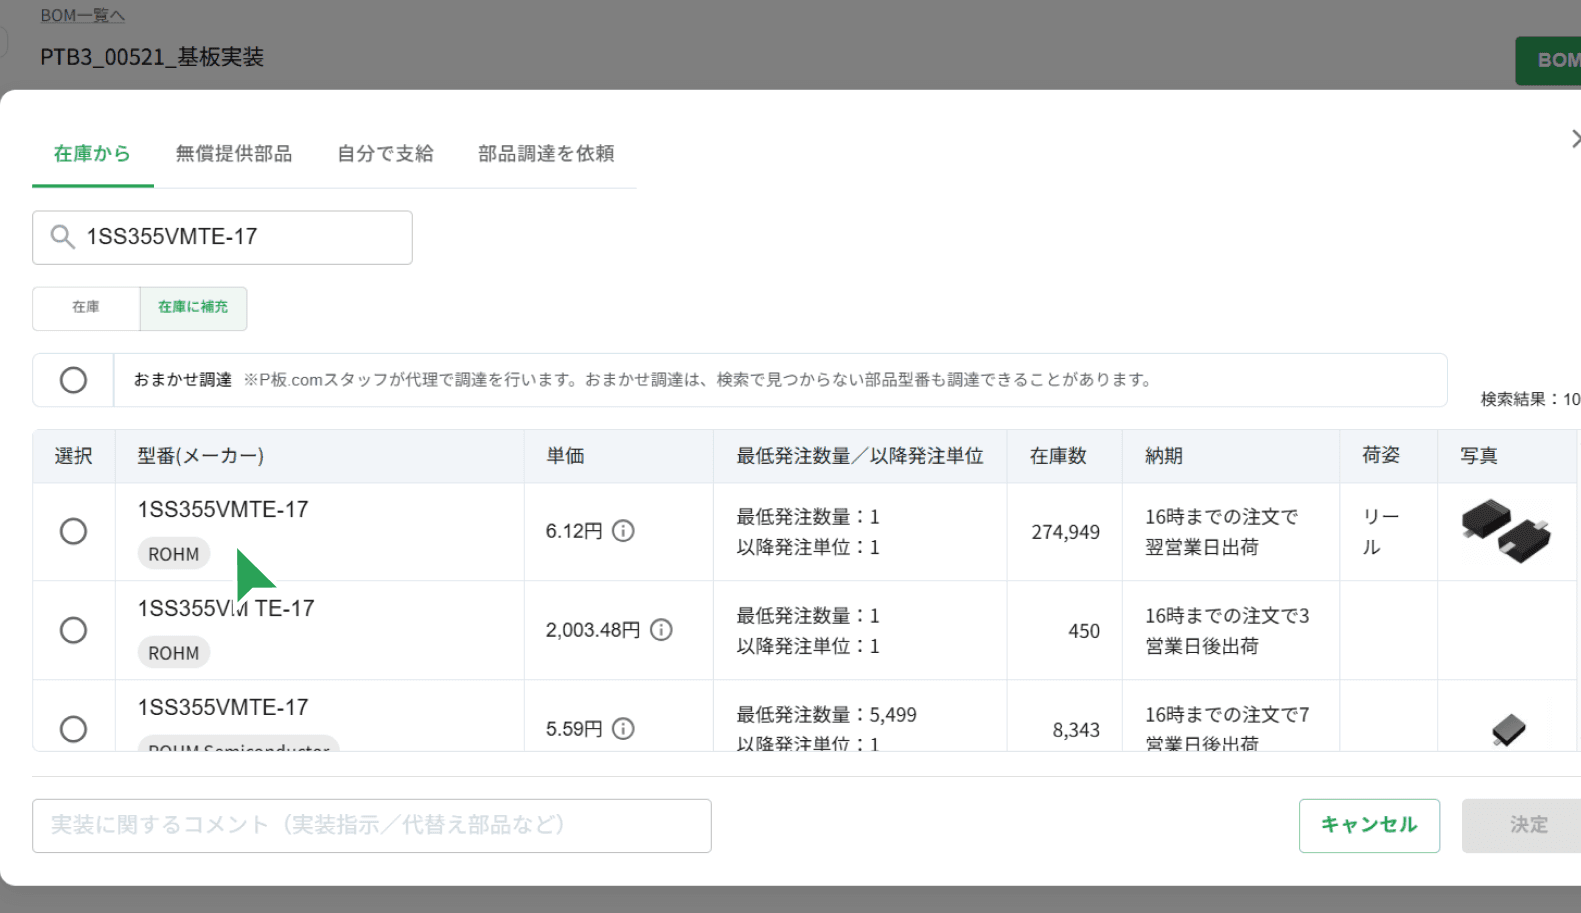Click info icon next to 5.59円 price
The width and height of the screenshot is (1581, 913).
coord(623,729)
